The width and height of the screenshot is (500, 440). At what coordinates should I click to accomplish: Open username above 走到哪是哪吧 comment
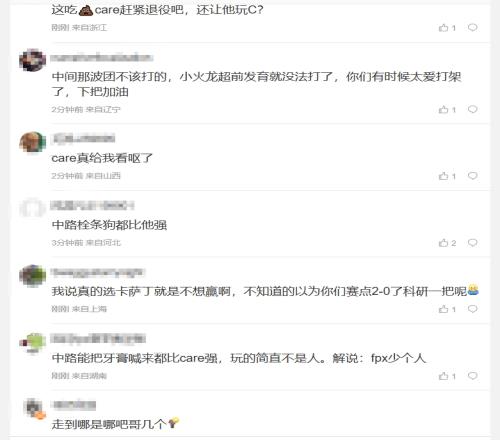[73, 405]
